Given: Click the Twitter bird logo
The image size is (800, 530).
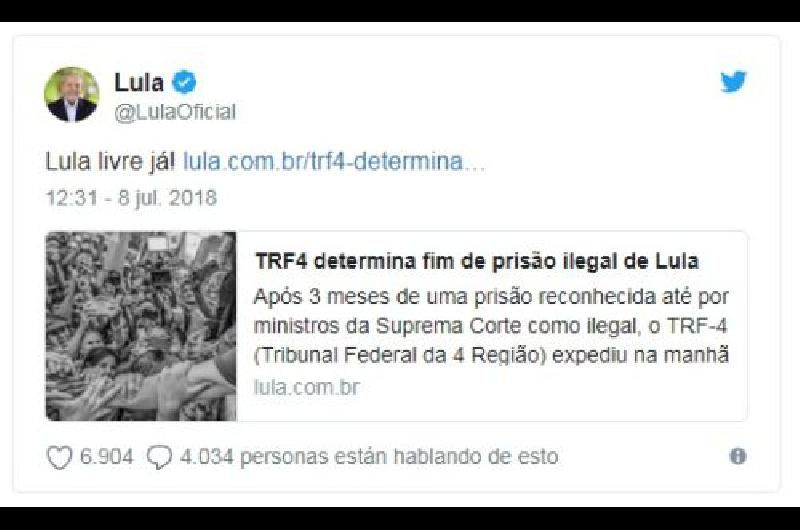Looking at the screenshot, I should point(733,82).
